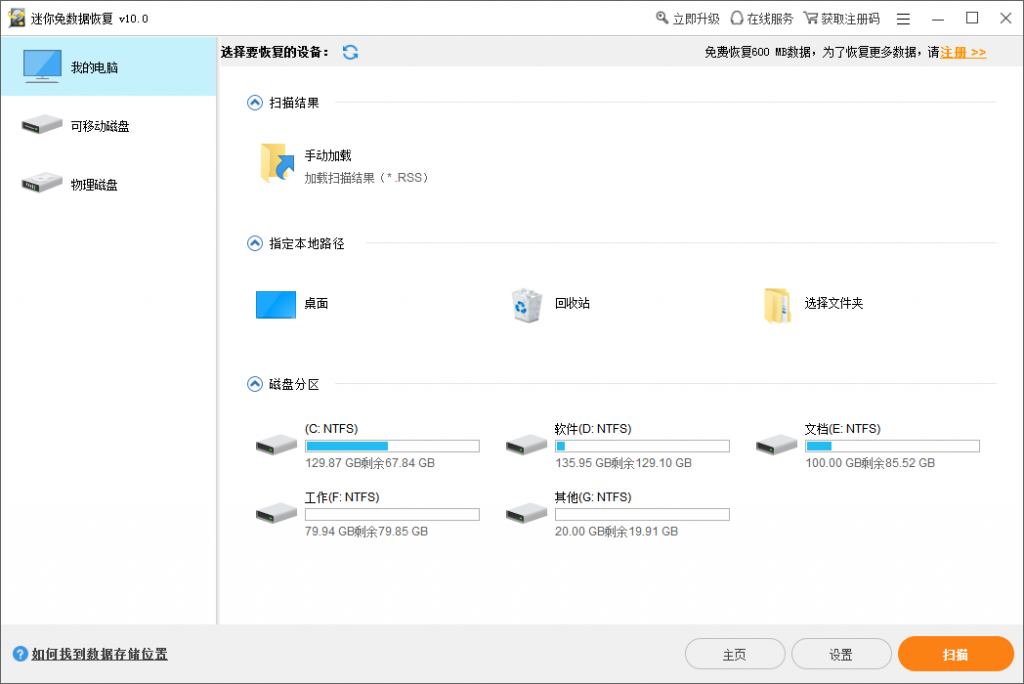This screenshot has width=1024, height=684.
Task: Click 加载扫描结果 (*.RSS) text
Action: pyautogui.click(x=366, y=178)
